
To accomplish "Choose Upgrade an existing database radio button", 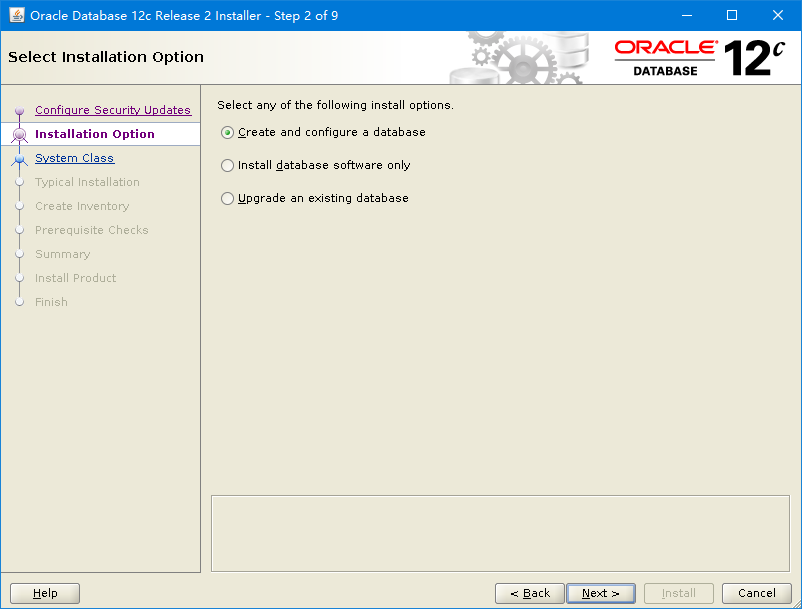I will pyautogui.click(x=228, y=198).
